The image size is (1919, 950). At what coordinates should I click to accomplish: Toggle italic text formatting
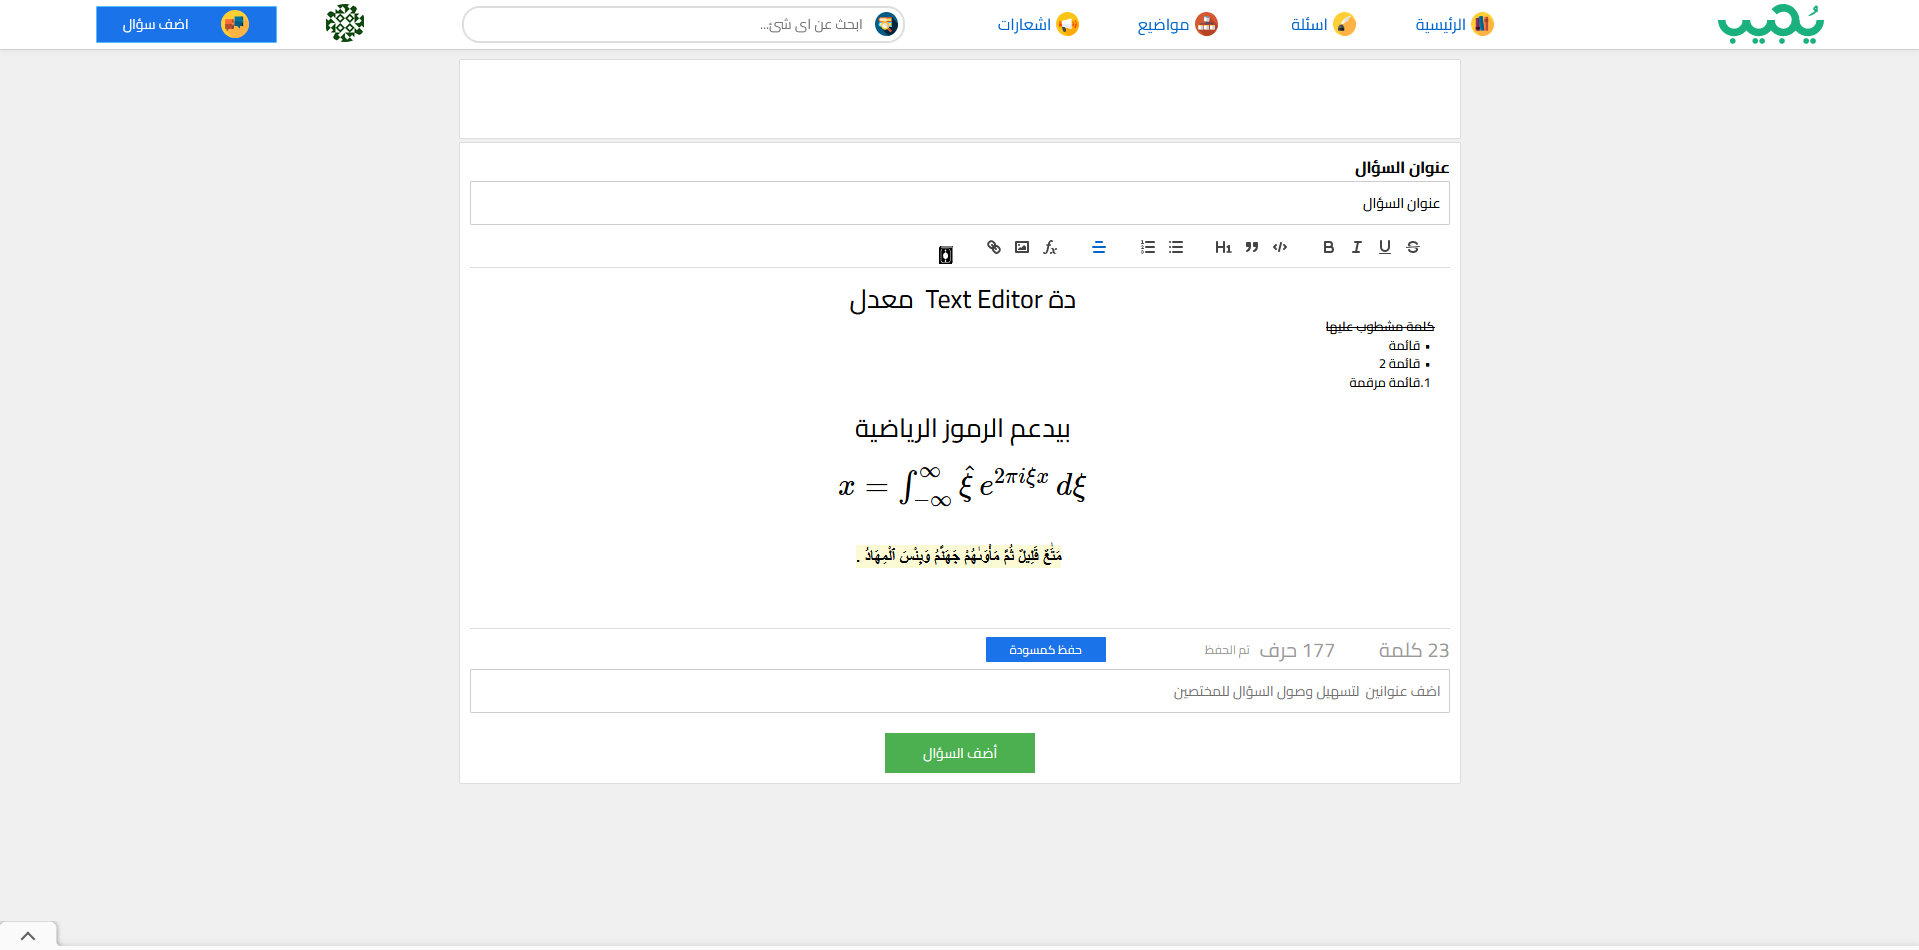coord(1356,247)
